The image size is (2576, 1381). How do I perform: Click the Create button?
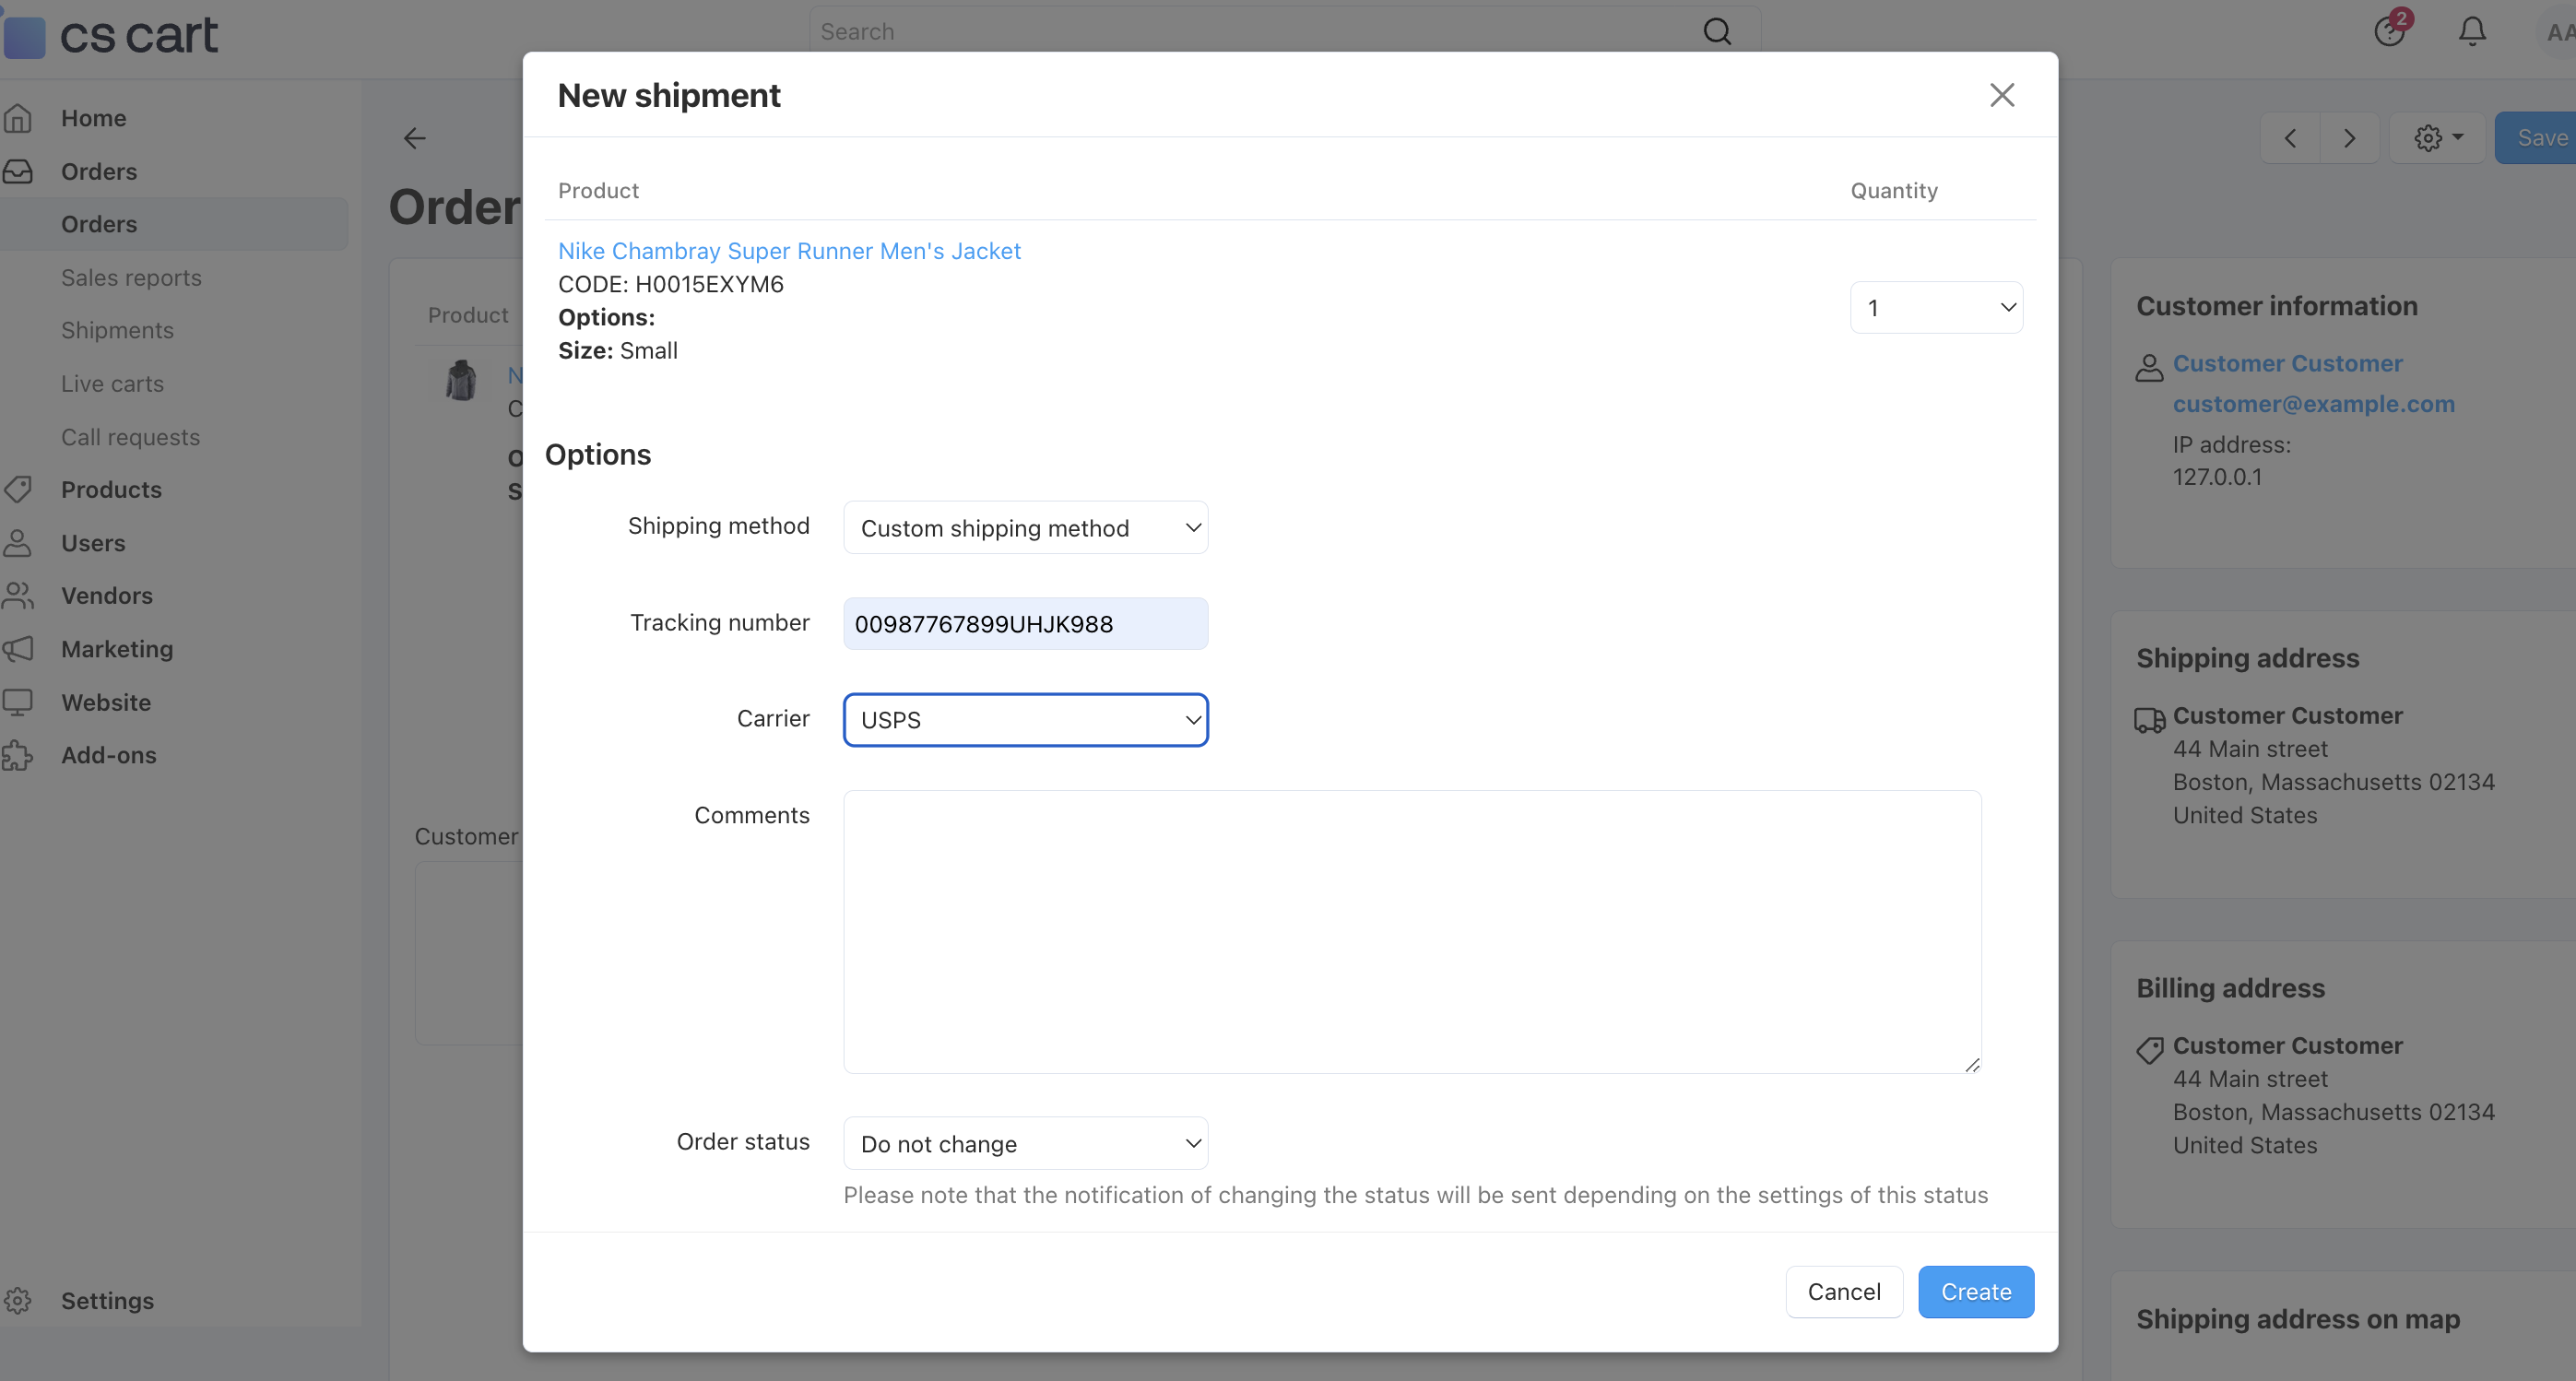1976,1291
